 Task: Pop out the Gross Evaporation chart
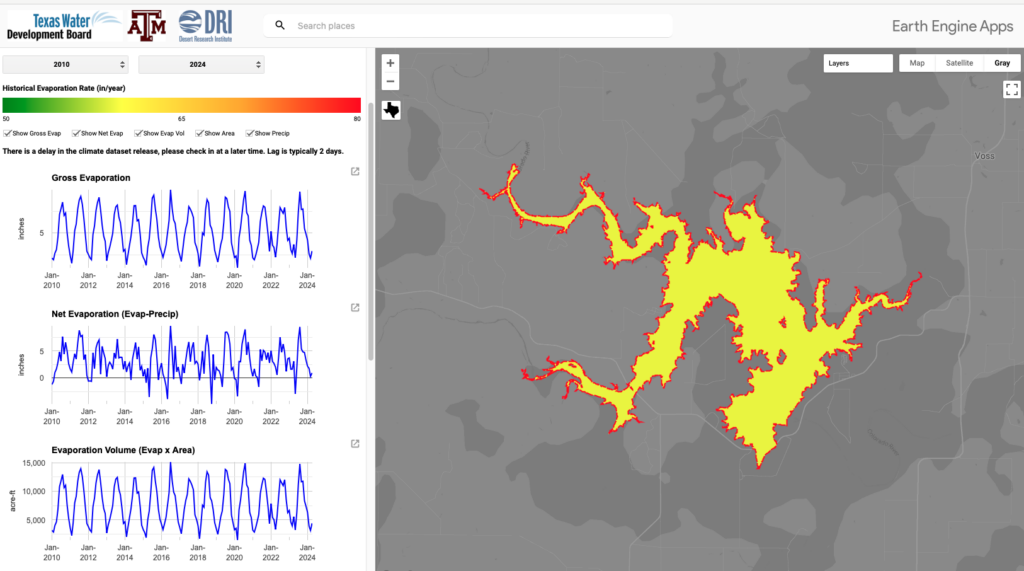tap(355, 172)
